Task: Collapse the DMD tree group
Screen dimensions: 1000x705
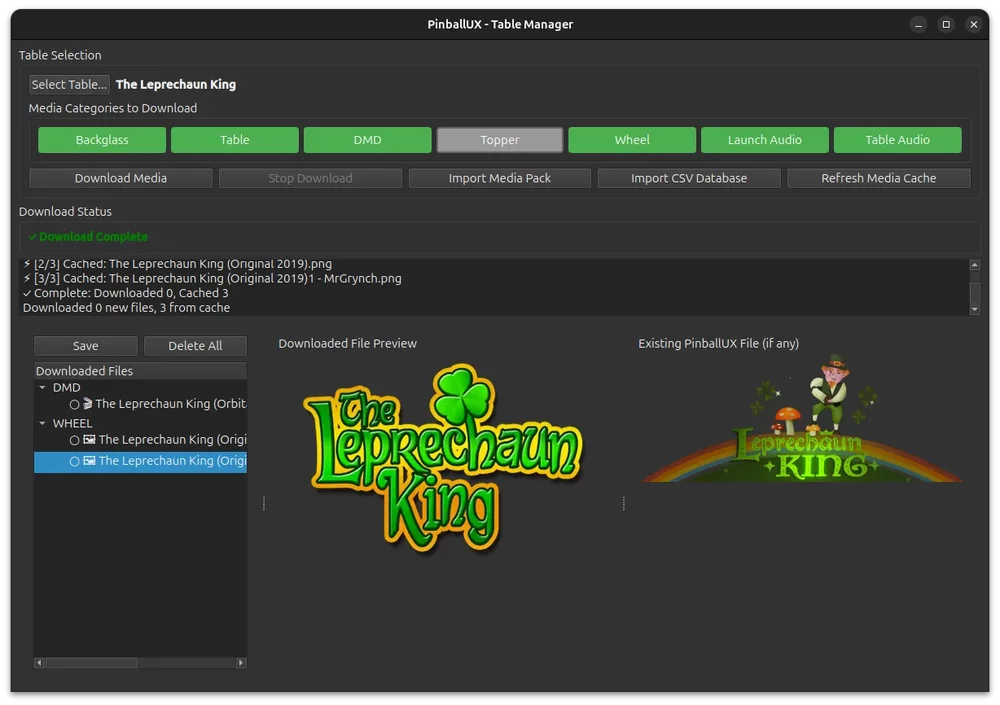Action: point(43,387)
